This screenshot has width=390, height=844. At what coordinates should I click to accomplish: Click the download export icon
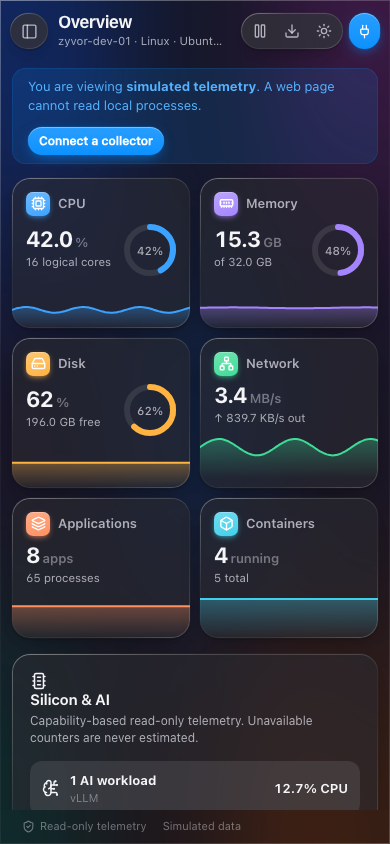[x=292, y=31]
